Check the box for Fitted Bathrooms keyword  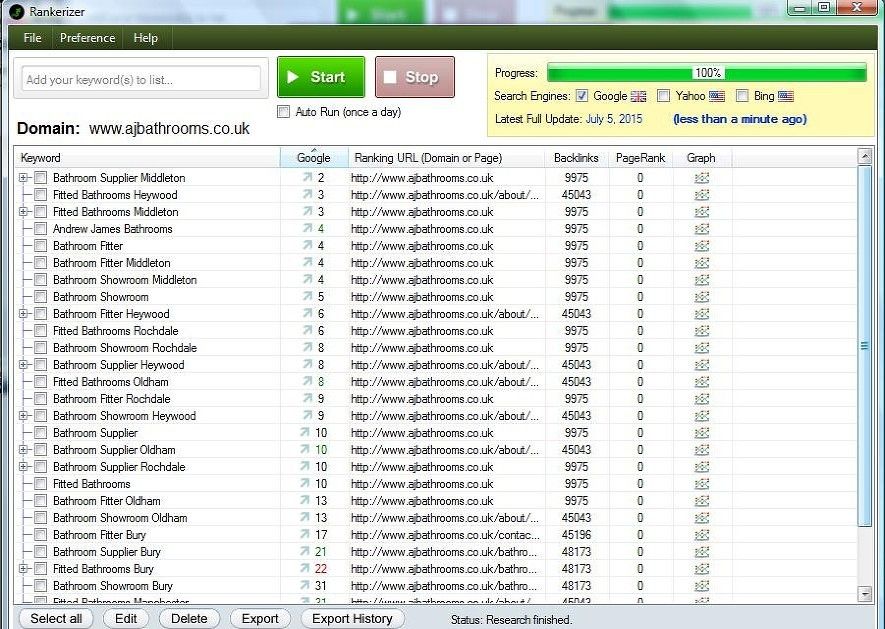point(40,484)
